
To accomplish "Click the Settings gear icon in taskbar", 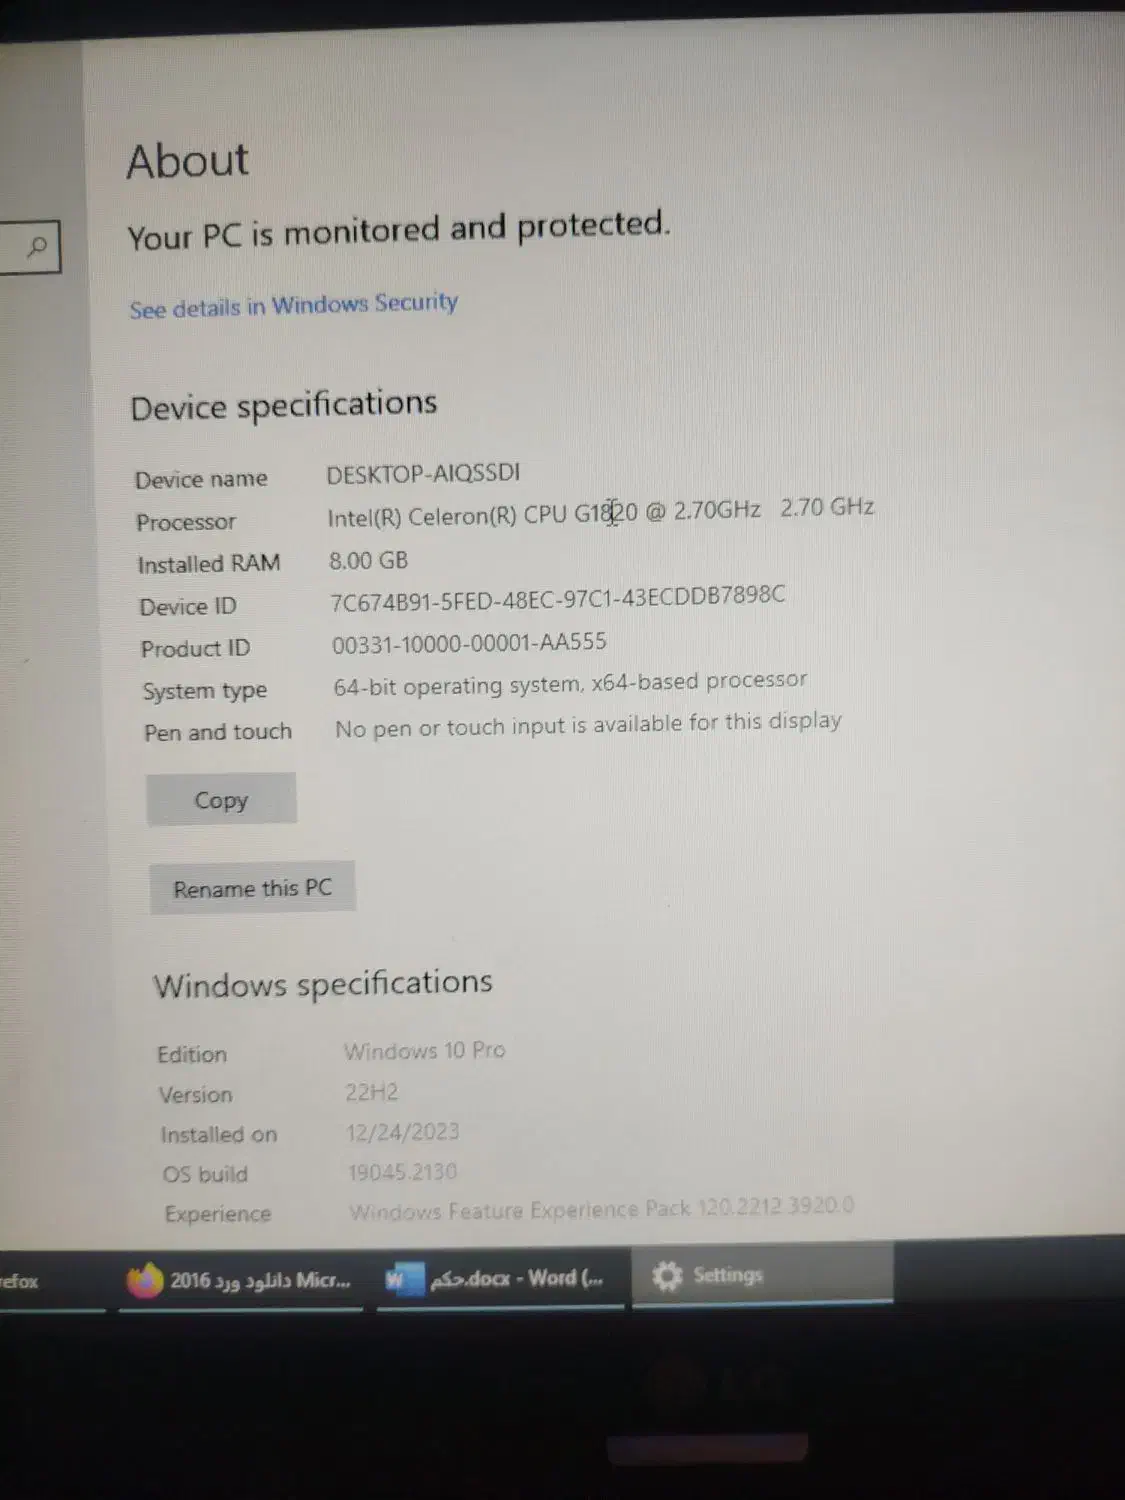I will 667,1275.
